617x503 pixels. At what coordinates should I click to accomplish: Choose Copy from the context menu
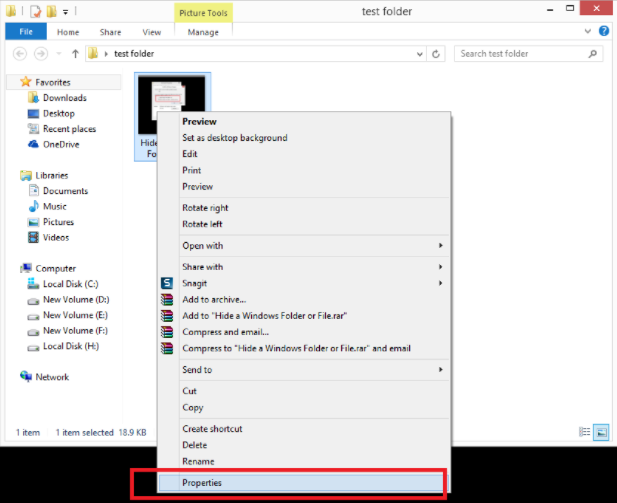point(193,407)
